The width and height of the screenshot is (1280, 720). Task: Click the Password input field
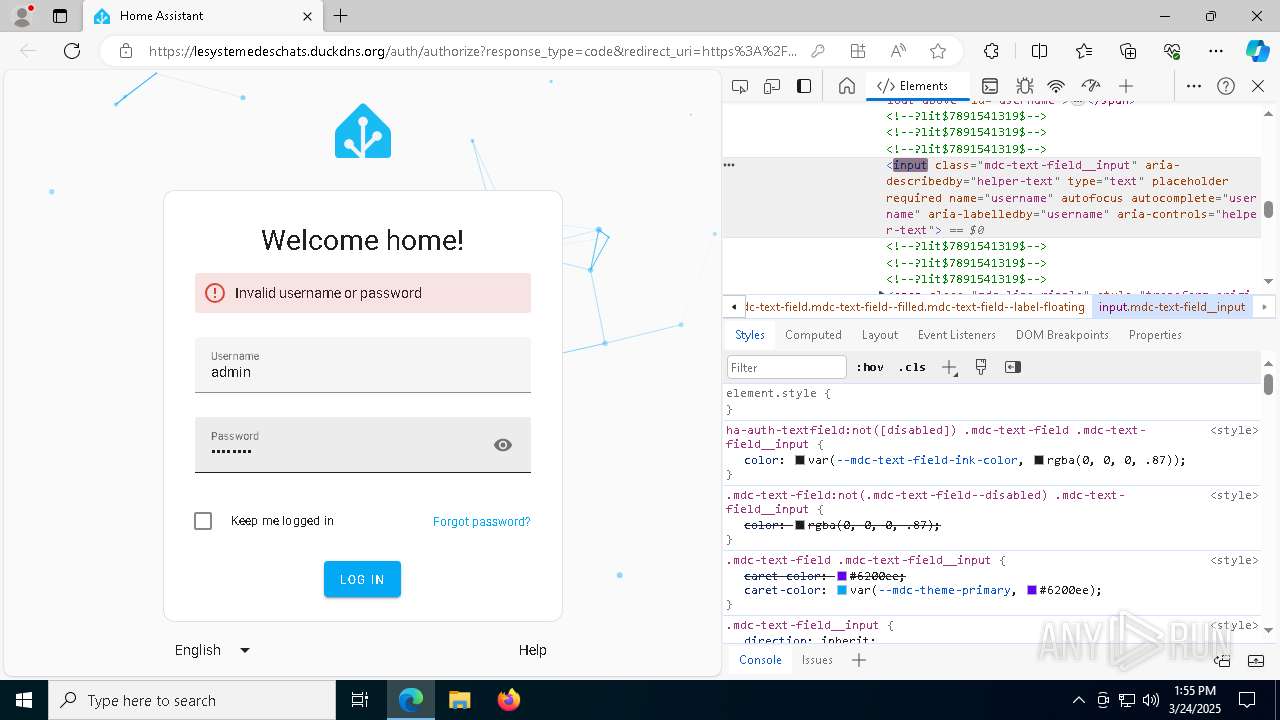pos(363,445)
